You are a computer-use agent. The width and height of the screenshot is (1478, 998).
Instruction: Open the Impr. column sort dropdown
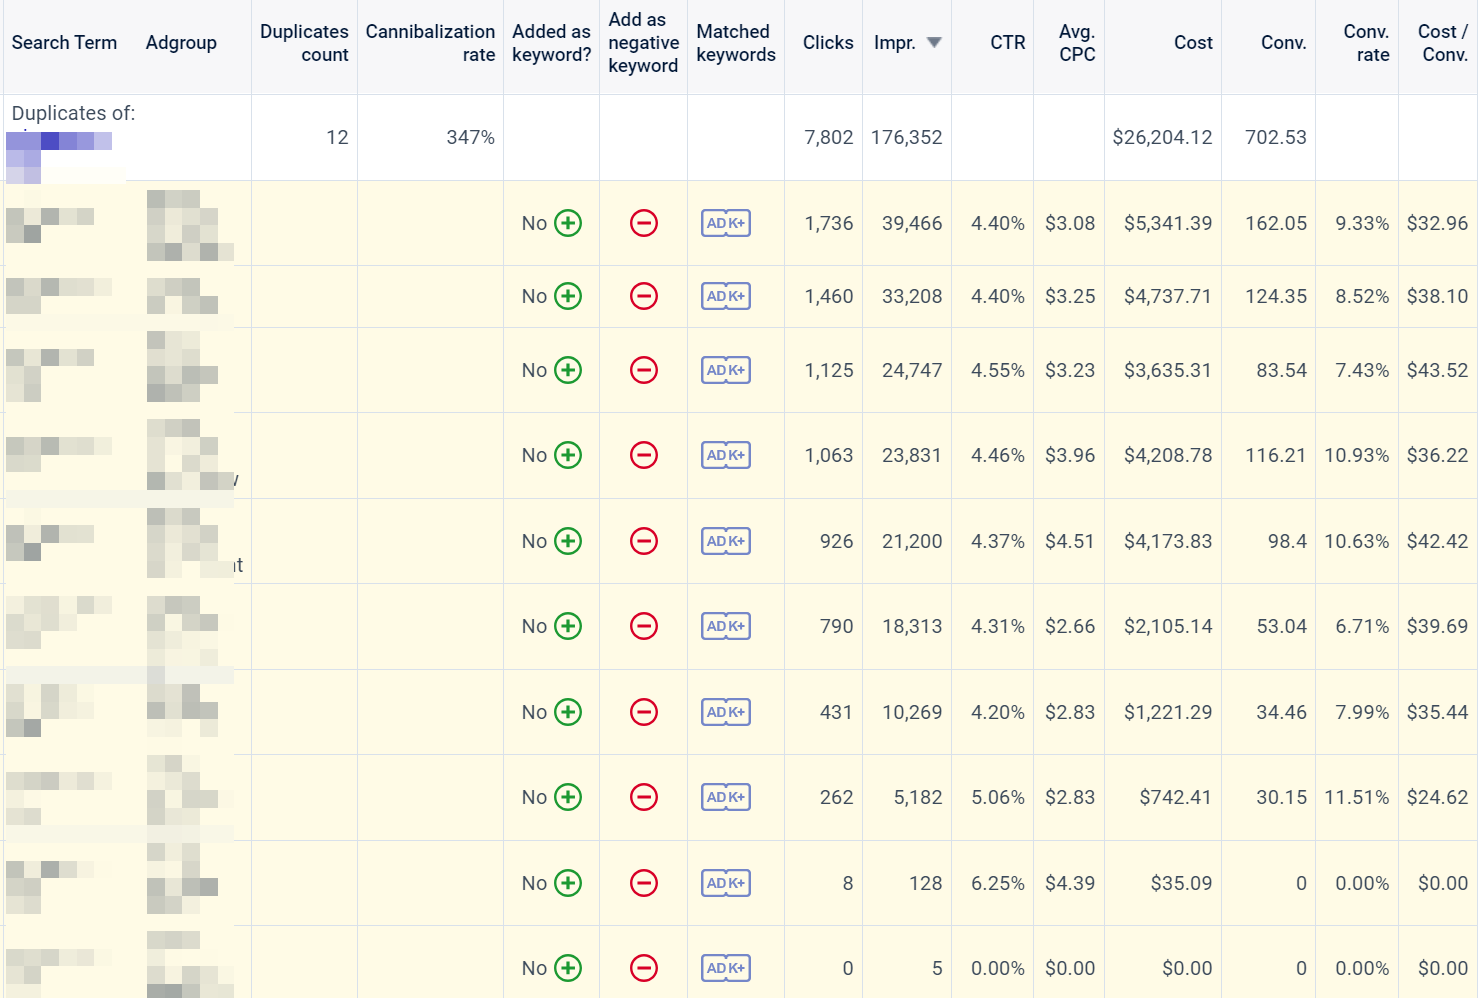coord(932,43)
